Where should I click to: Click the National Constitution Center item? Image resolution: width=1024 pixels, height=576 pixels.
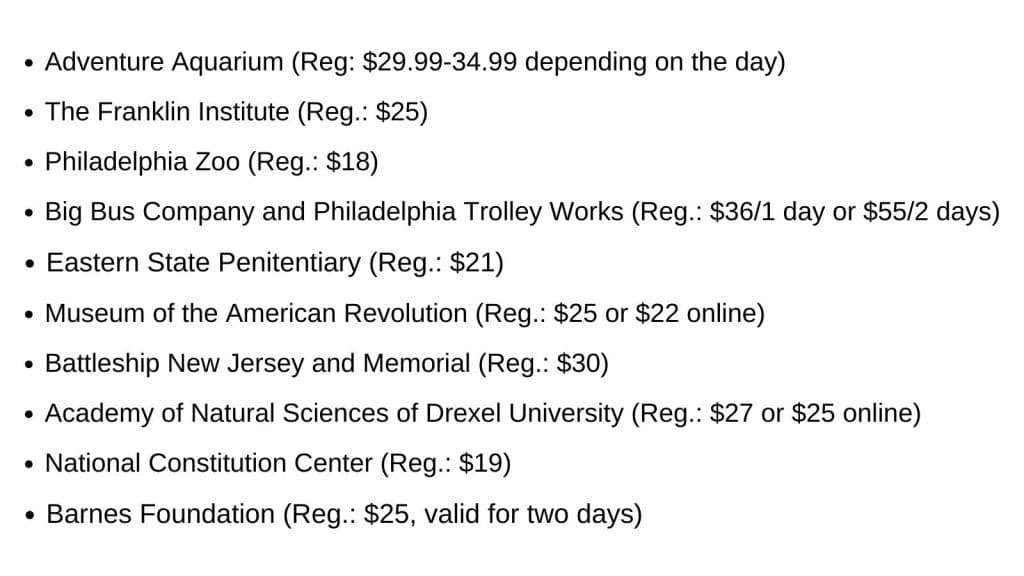point(209,463)
